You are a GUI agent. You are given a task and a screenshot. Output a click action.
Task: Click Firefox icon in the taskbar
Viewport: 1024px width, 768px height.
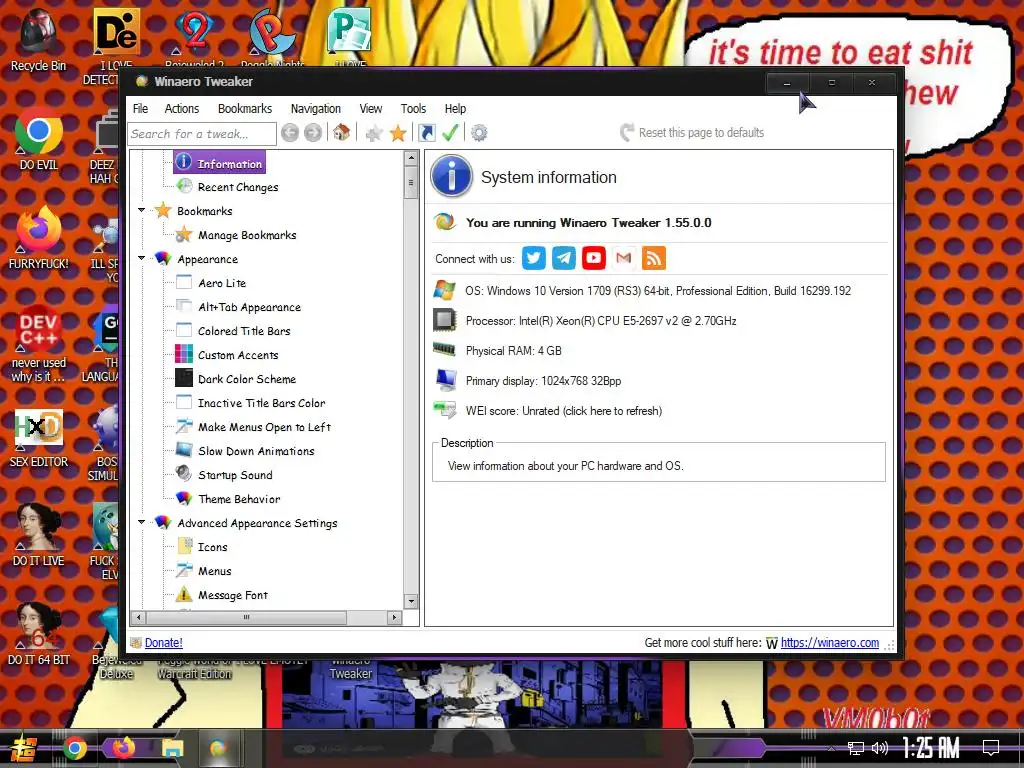point(123,748)
